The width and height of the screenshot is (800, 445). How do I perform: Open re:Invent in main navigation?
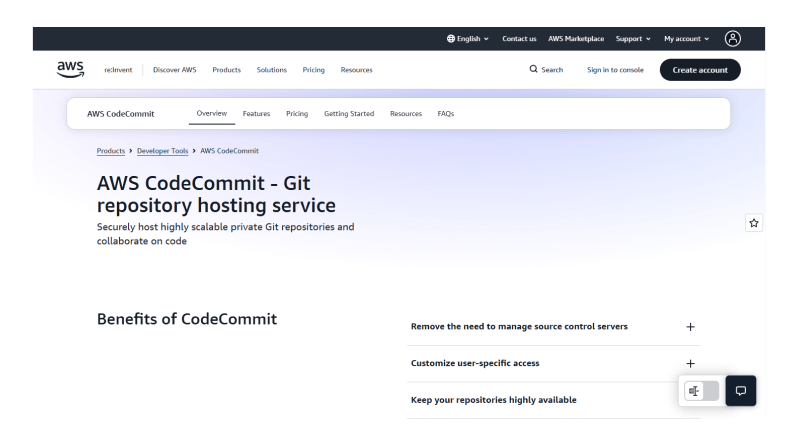(118, 70)
